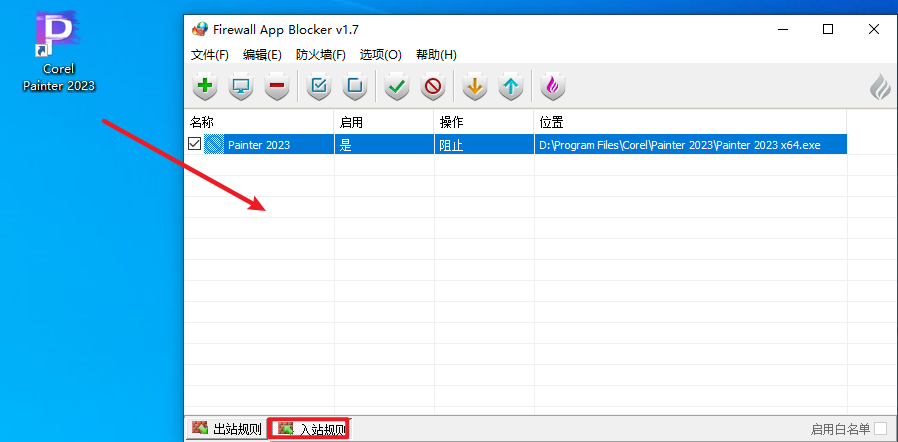Click the cyan Move Up arrow icon
Image resolution: width=898 pixels, height=442 pixels.
pos(511,86)
